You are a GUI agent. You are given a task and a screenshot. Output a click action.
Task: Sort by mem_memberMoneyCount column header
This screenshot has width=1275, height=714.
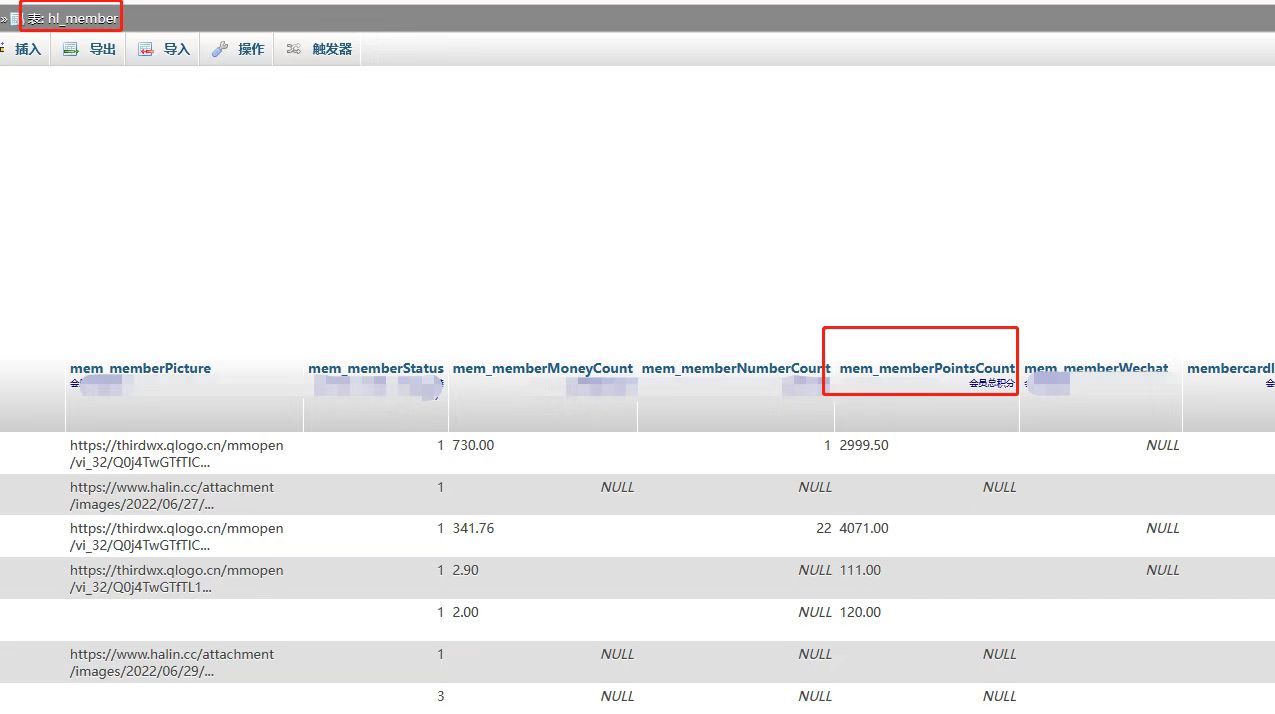click(542, 368)
